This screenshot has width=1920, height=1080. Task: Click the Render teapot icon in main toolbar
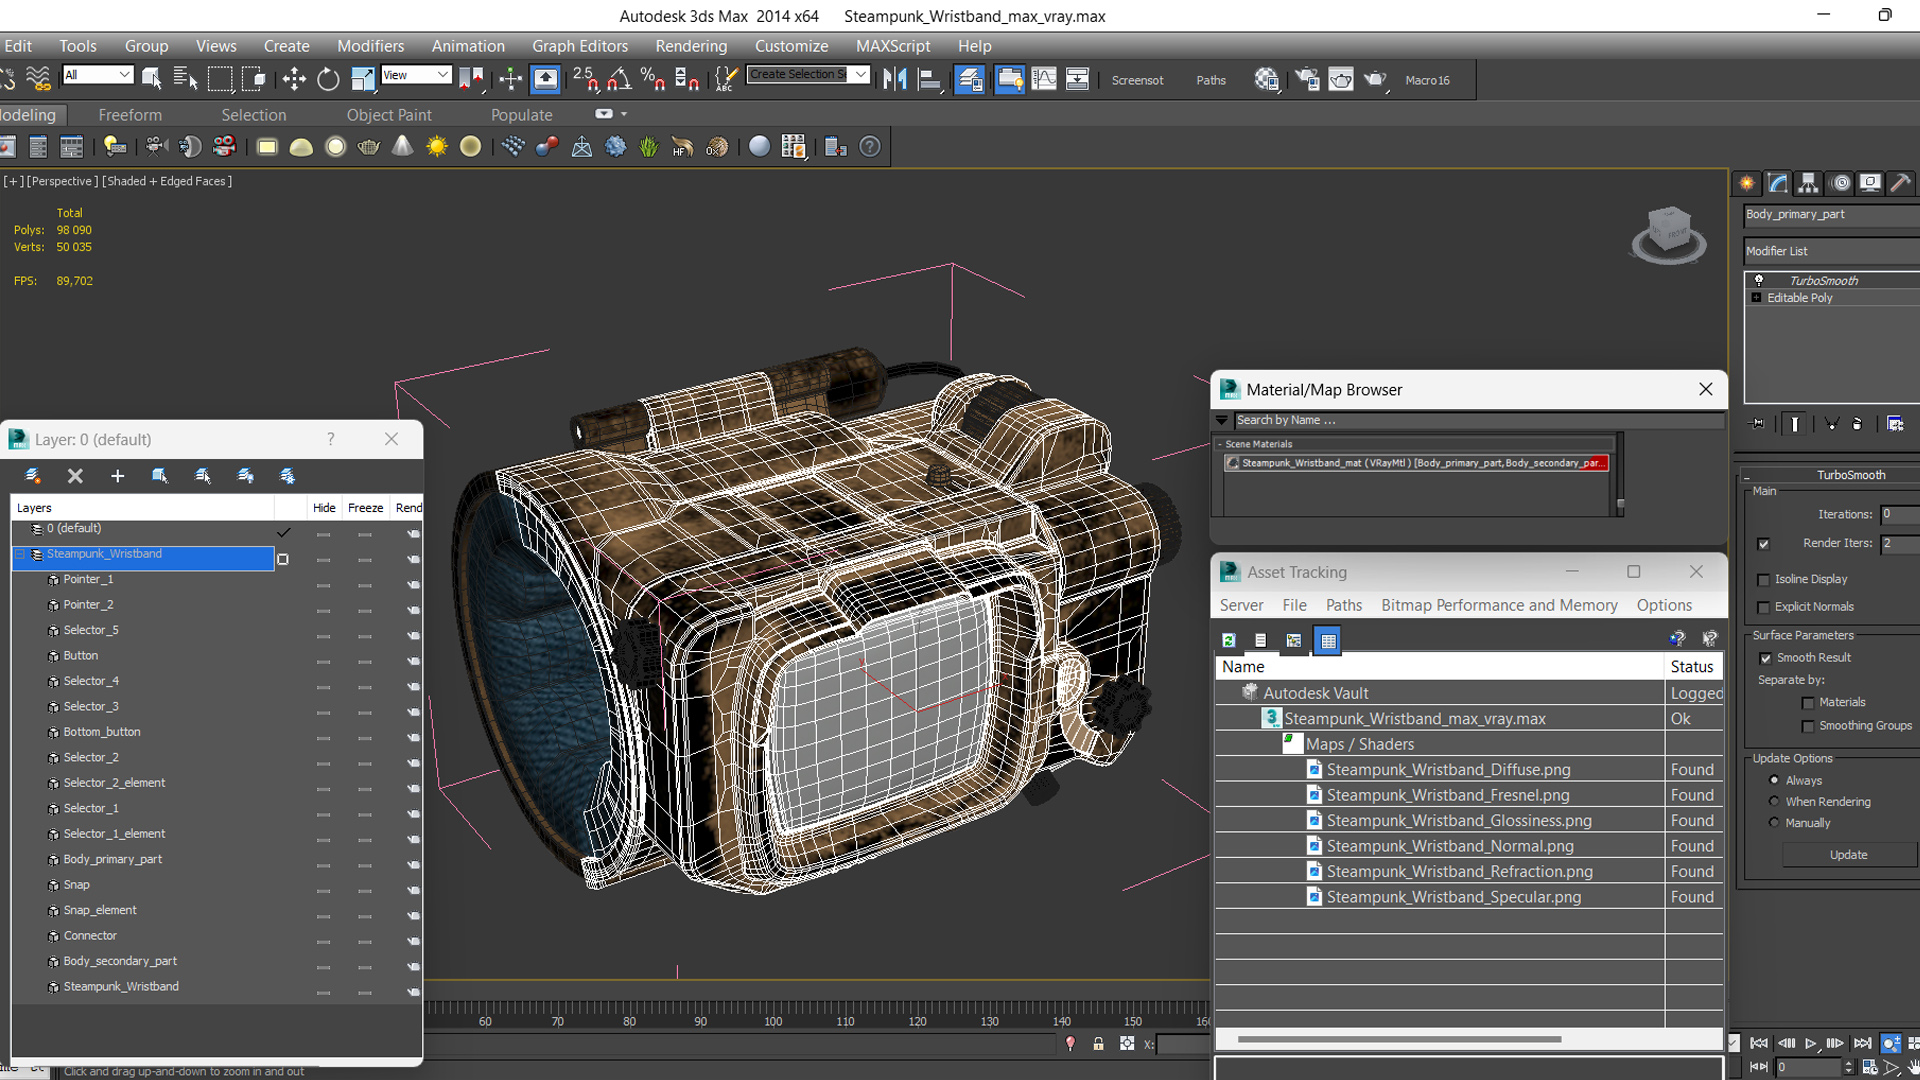point(1375,79)
